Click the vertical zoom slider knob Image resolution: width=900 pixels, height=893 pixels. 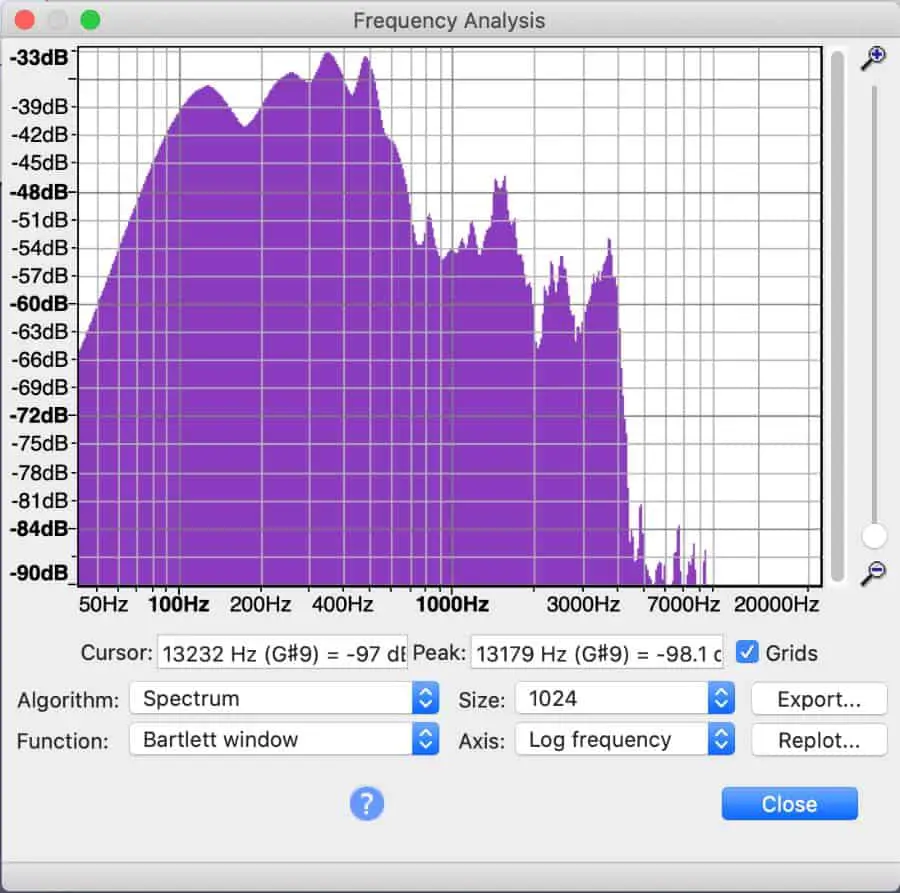coord(874,535)
